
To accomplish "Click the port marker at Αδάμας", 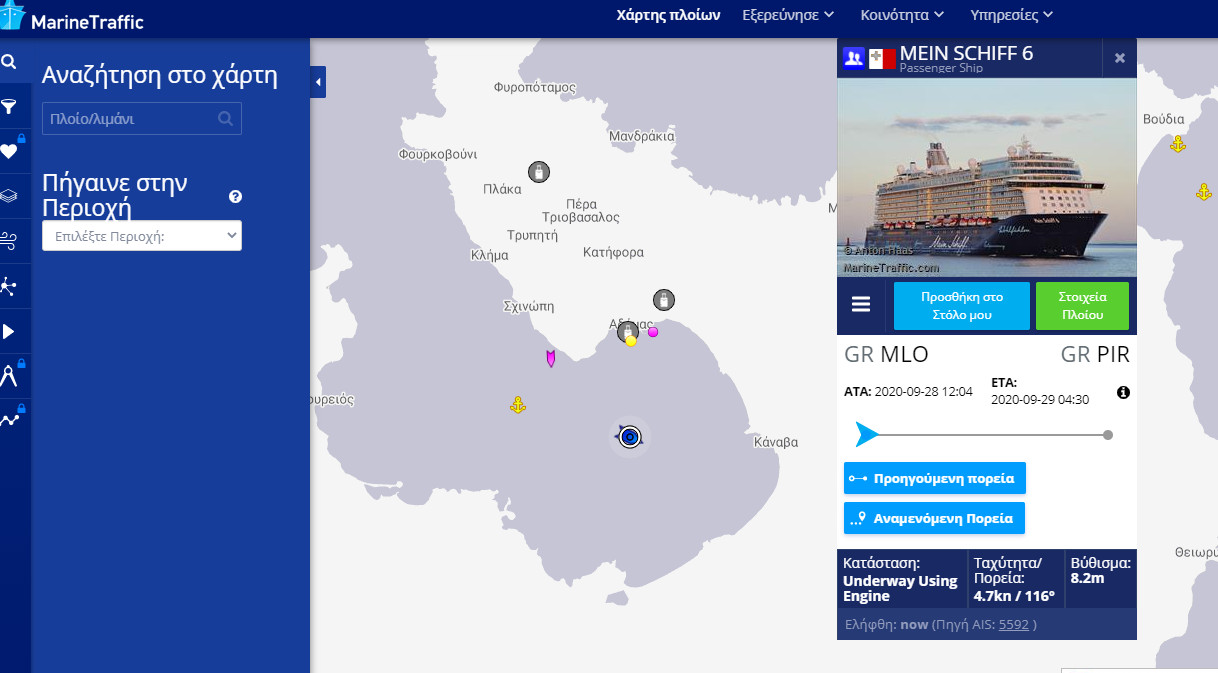I will (627, 330).
